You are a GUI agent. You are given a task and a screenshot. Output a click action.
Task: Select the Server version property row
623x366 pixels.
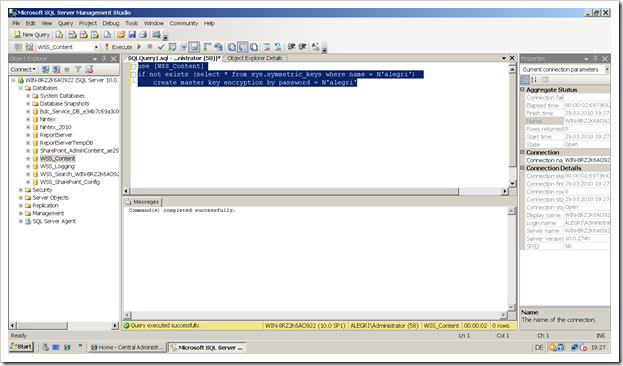click(567, 239)
